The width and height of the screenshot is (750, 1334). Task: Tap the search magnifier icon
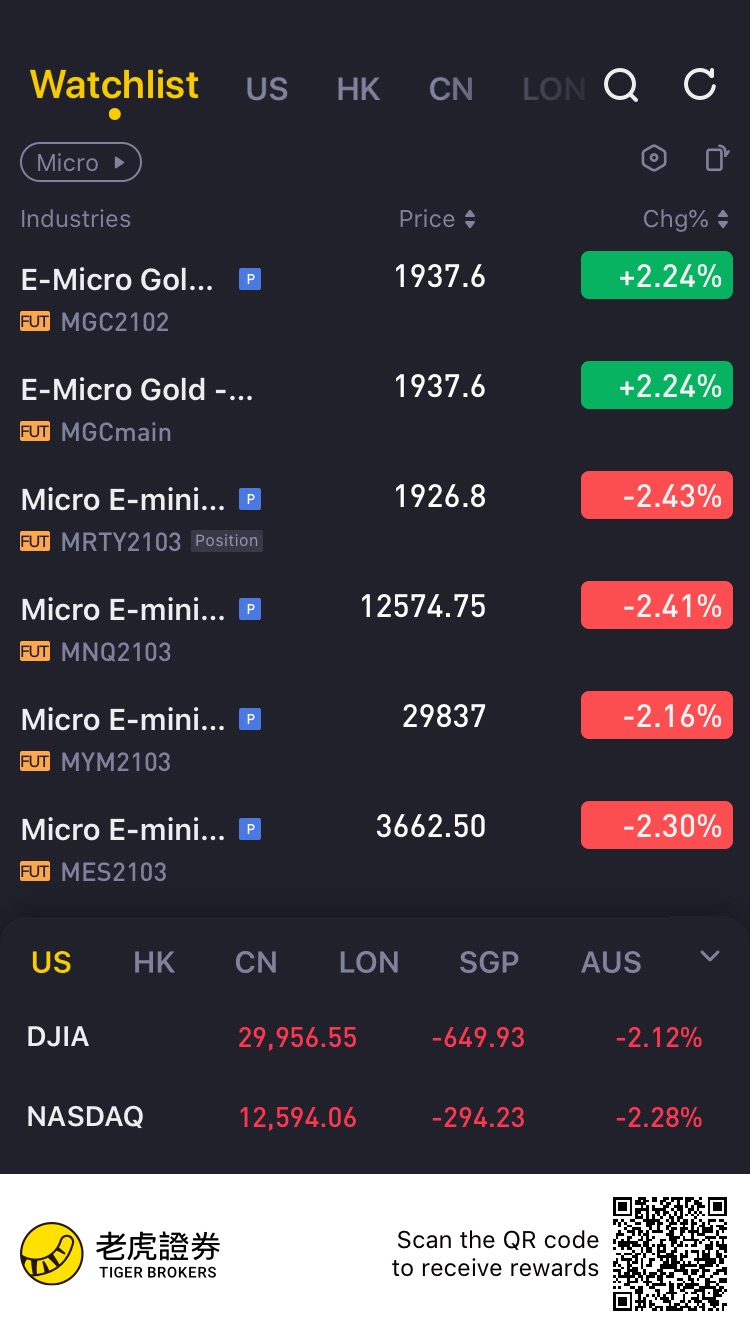[x=621, y=86]
